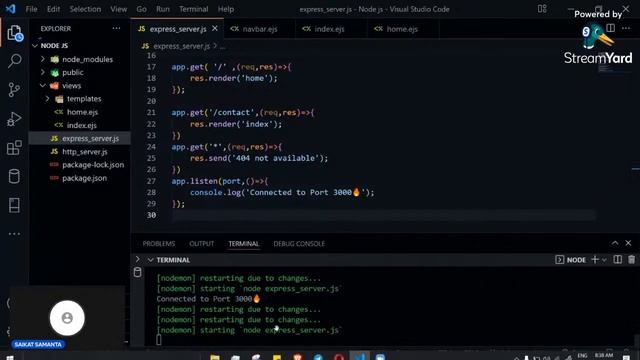The height and width of the screenshot is (360, 640).
Task: Expand the node_modules folder
Action: pos(43,59)
